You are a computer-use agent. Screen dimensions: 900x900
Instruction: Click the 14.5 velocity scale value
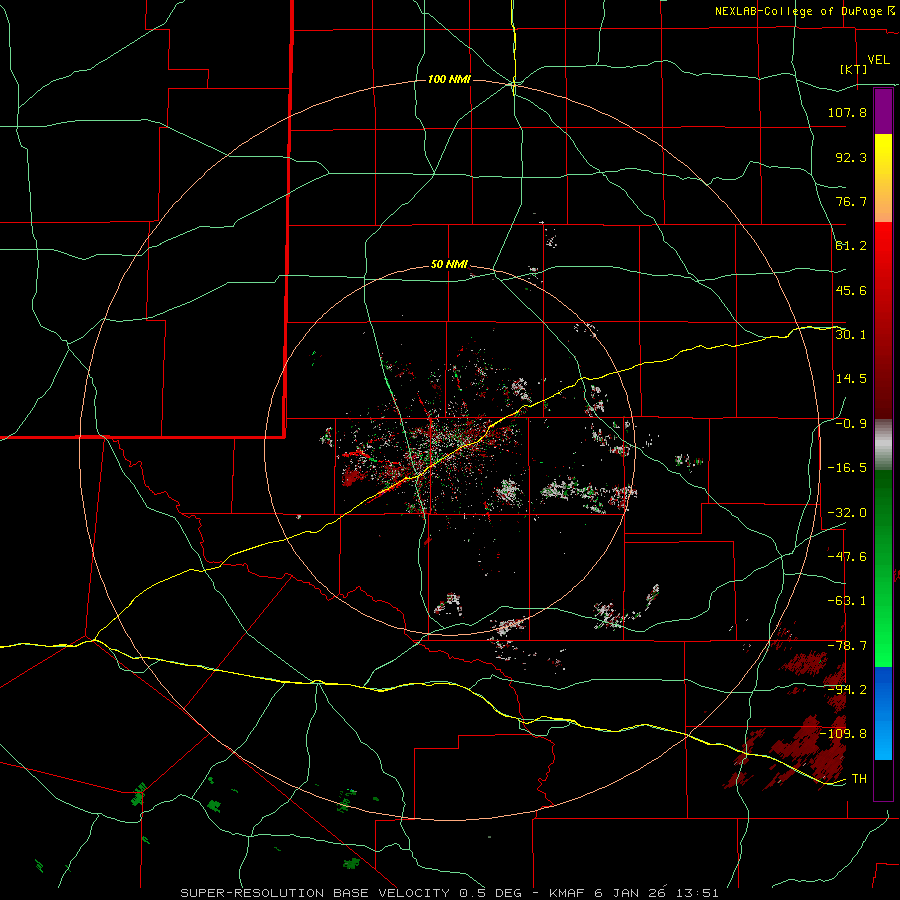pos(851,379)
